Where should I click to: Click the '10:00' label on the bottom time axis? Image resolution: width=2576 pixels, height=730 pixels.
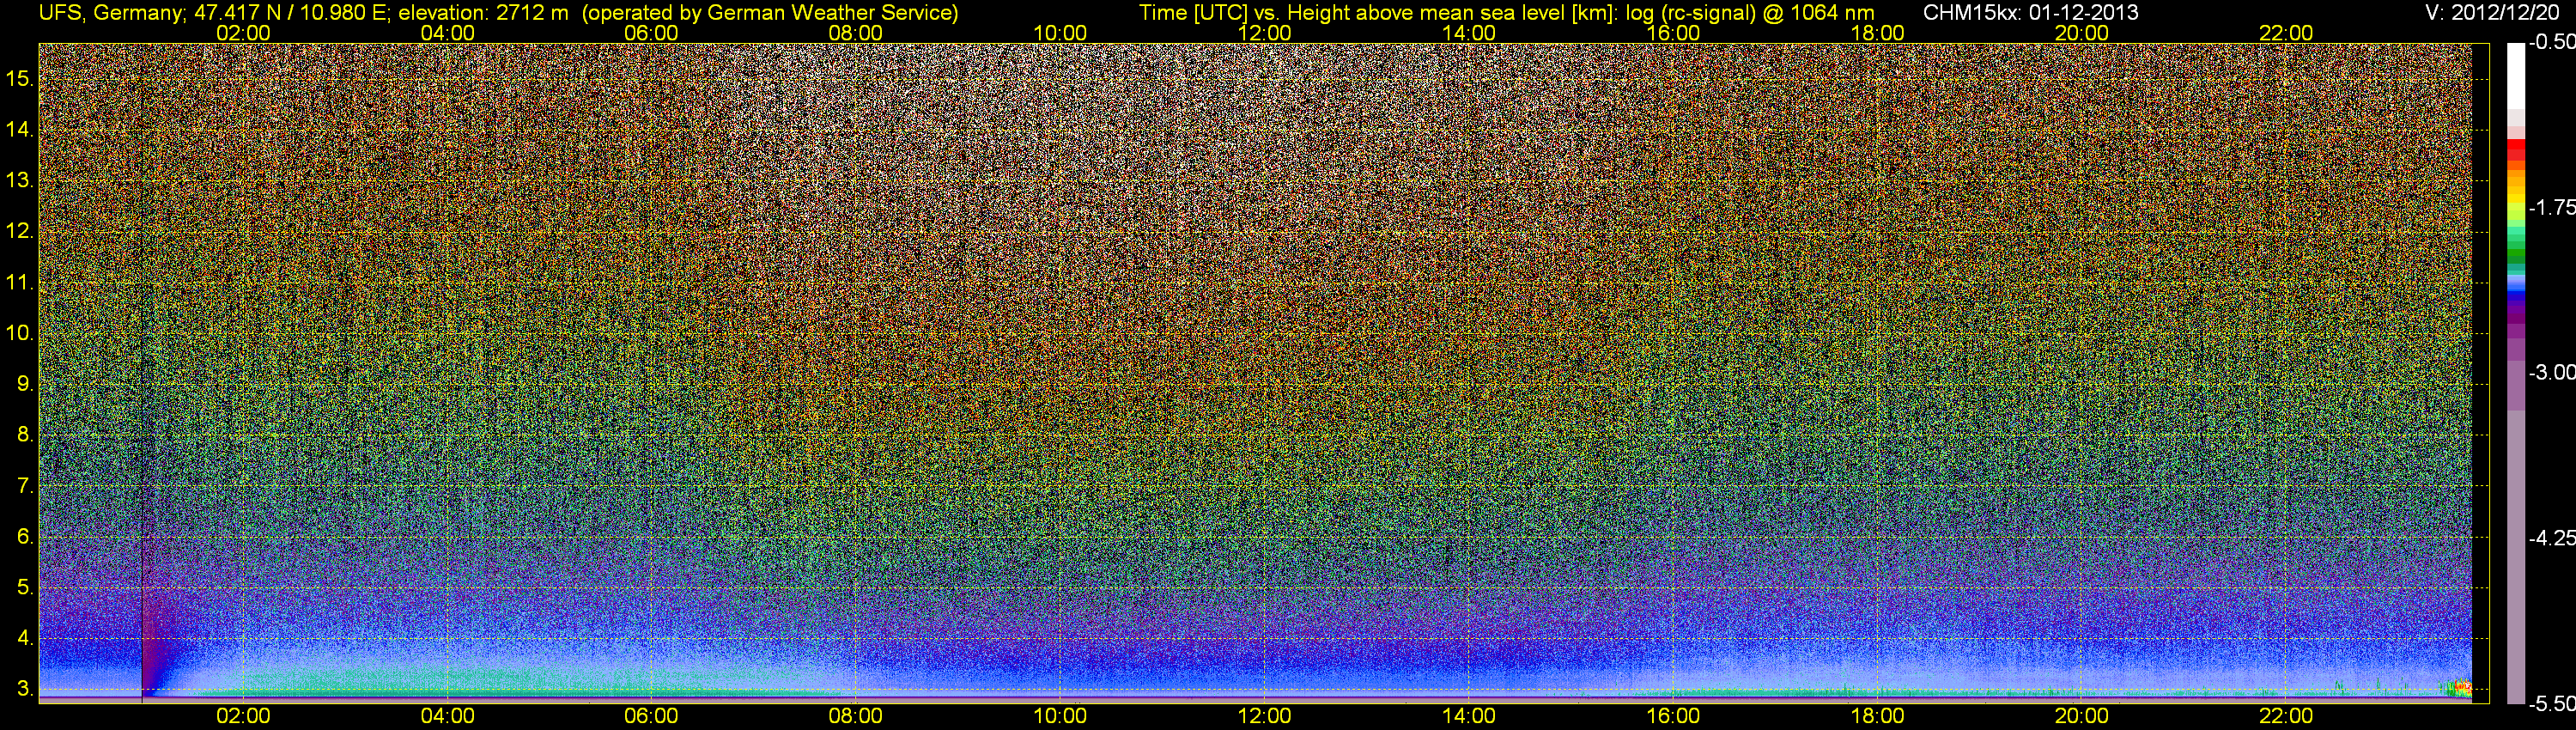click(1060, 716)
